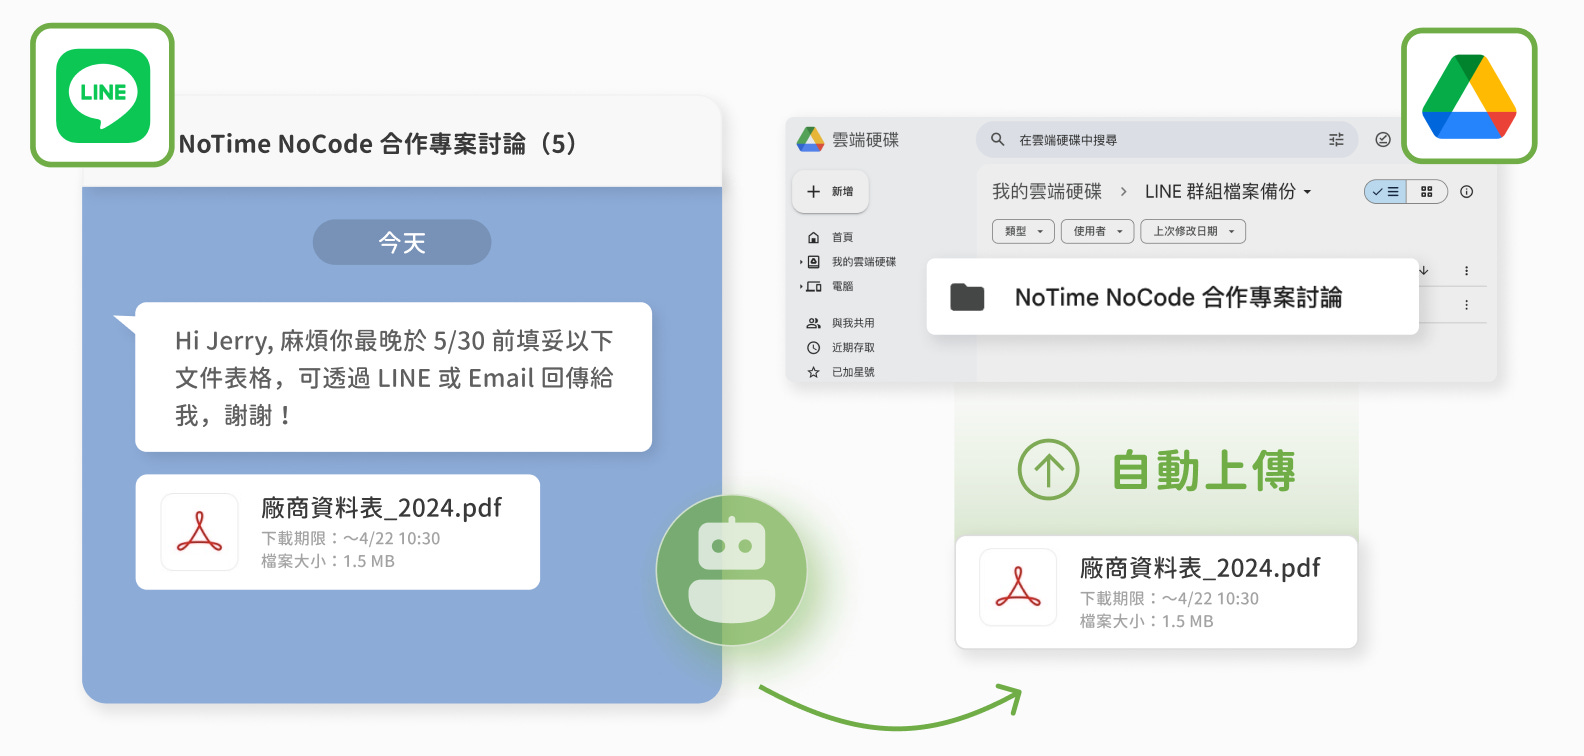1584x756 pixels.
Task: Switch to list view layout
Action: pos(1386,192)
